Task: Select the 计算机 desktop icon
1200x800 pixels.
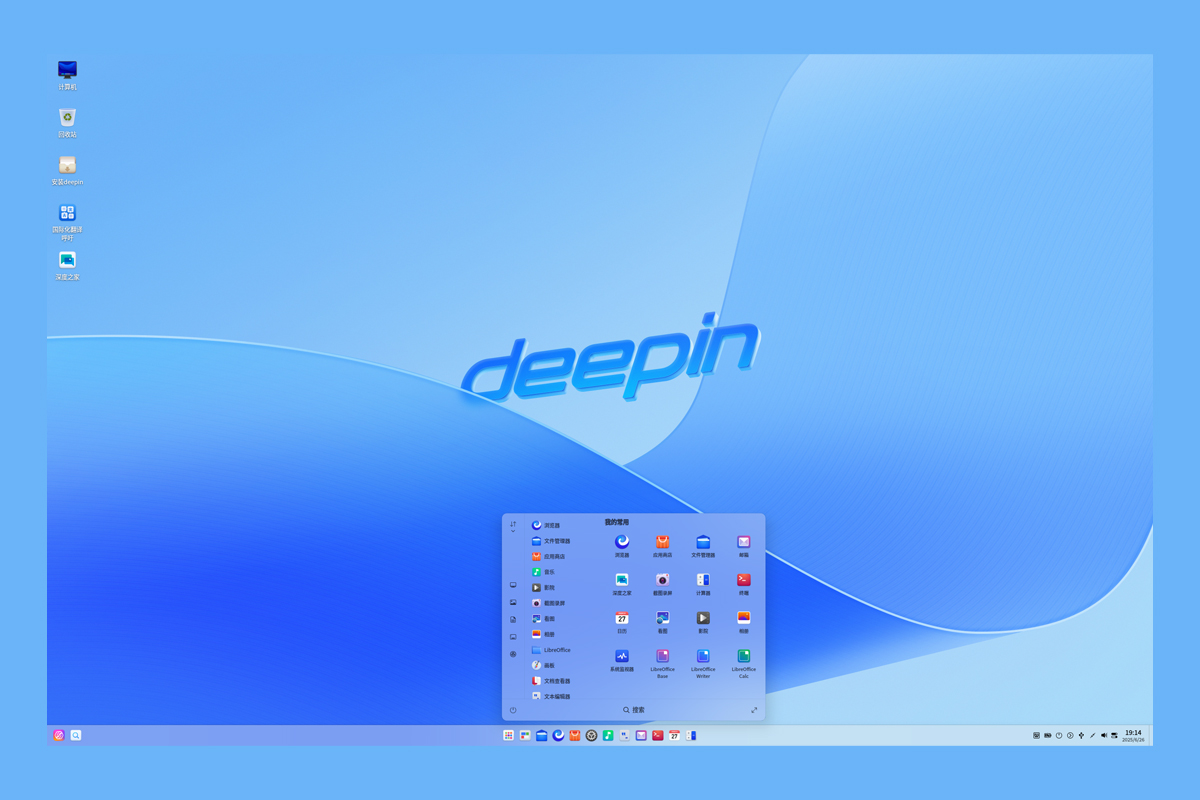Action: coord(67,75)
